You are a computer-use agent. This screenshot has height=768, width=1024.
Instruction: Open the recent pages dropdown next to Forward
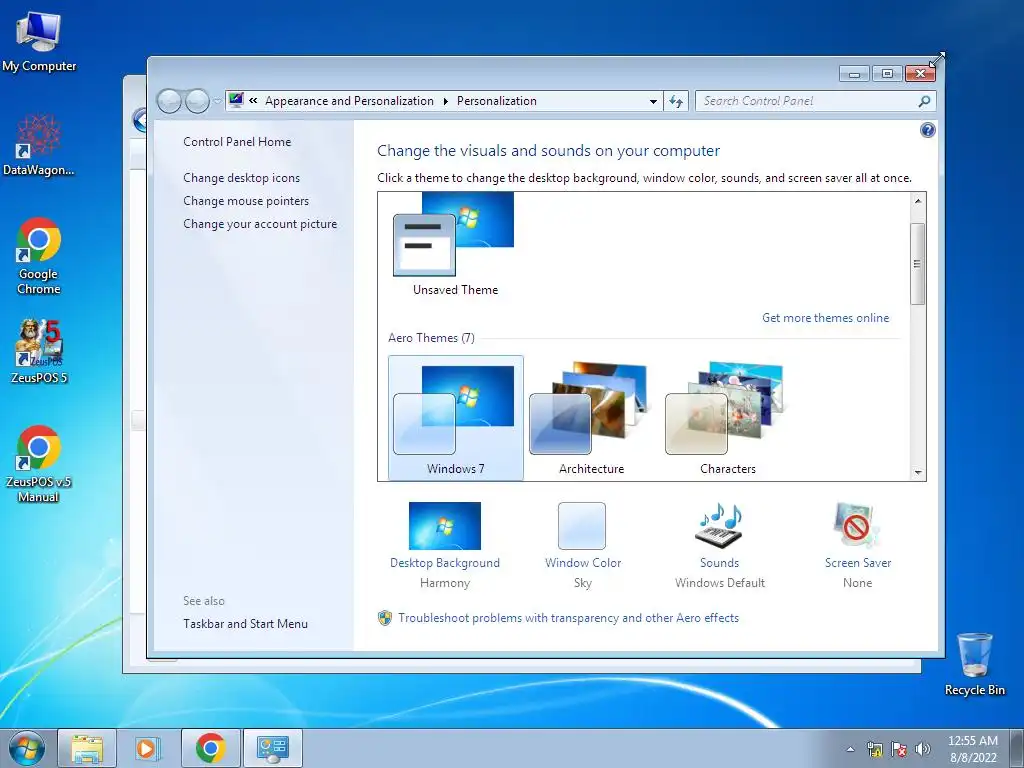(x=217, y=101)
